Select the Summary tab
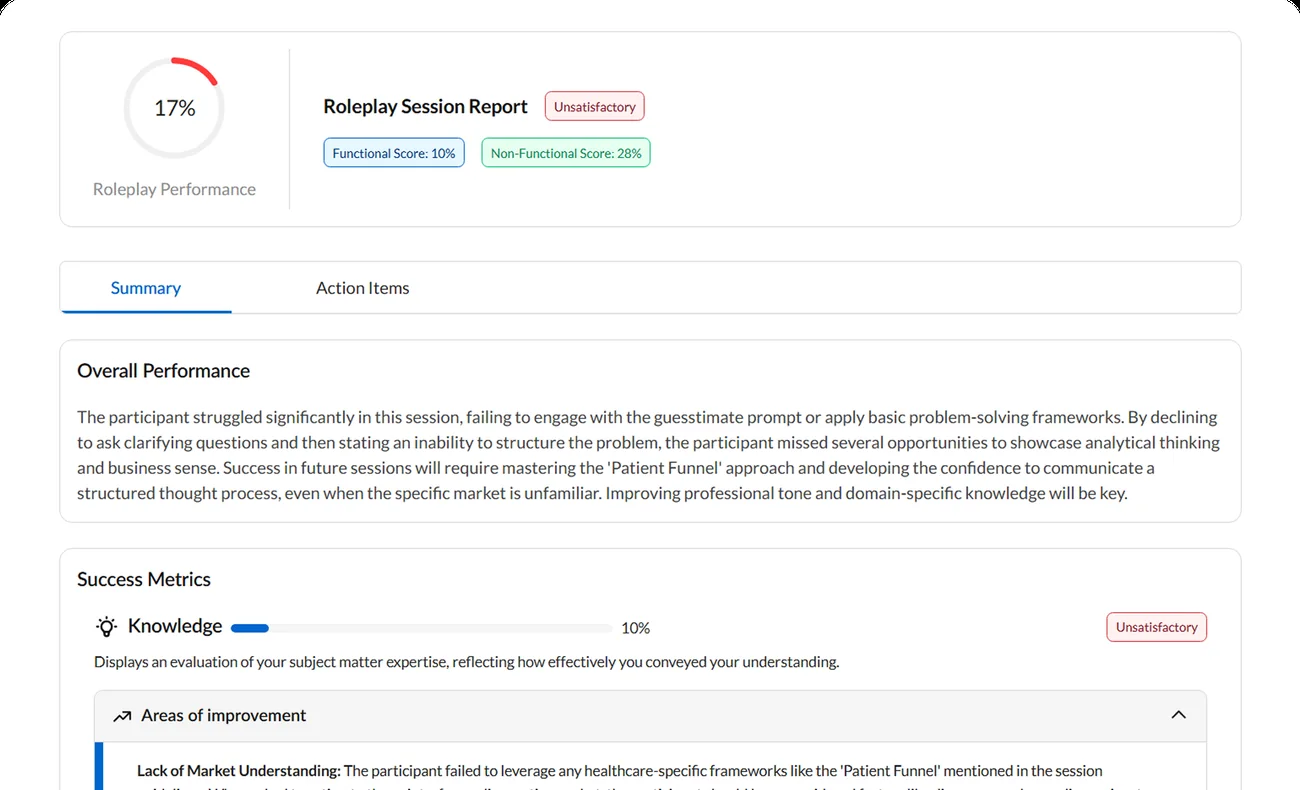This screenshot has width=1300, height=790. [146, 288]
